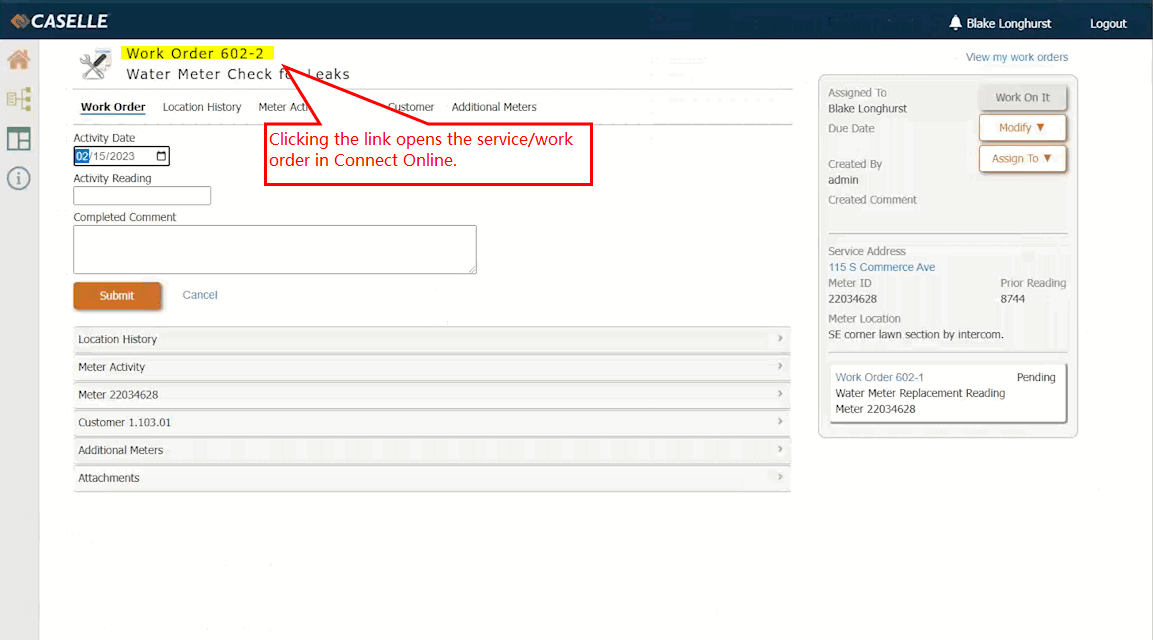1153x640 pixels.
Task: Open the hierarchy tree icon in sidebar
Action: tap(18, 99)
